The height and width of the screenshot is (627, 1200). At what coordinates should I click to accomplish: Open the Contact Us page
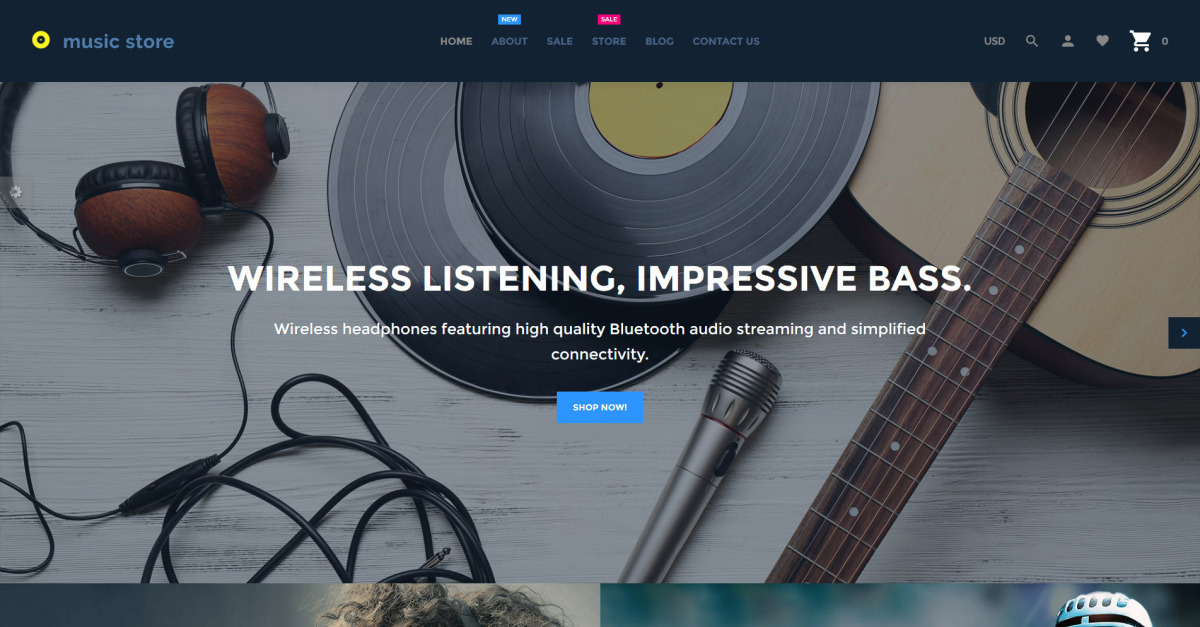point(726,41)
